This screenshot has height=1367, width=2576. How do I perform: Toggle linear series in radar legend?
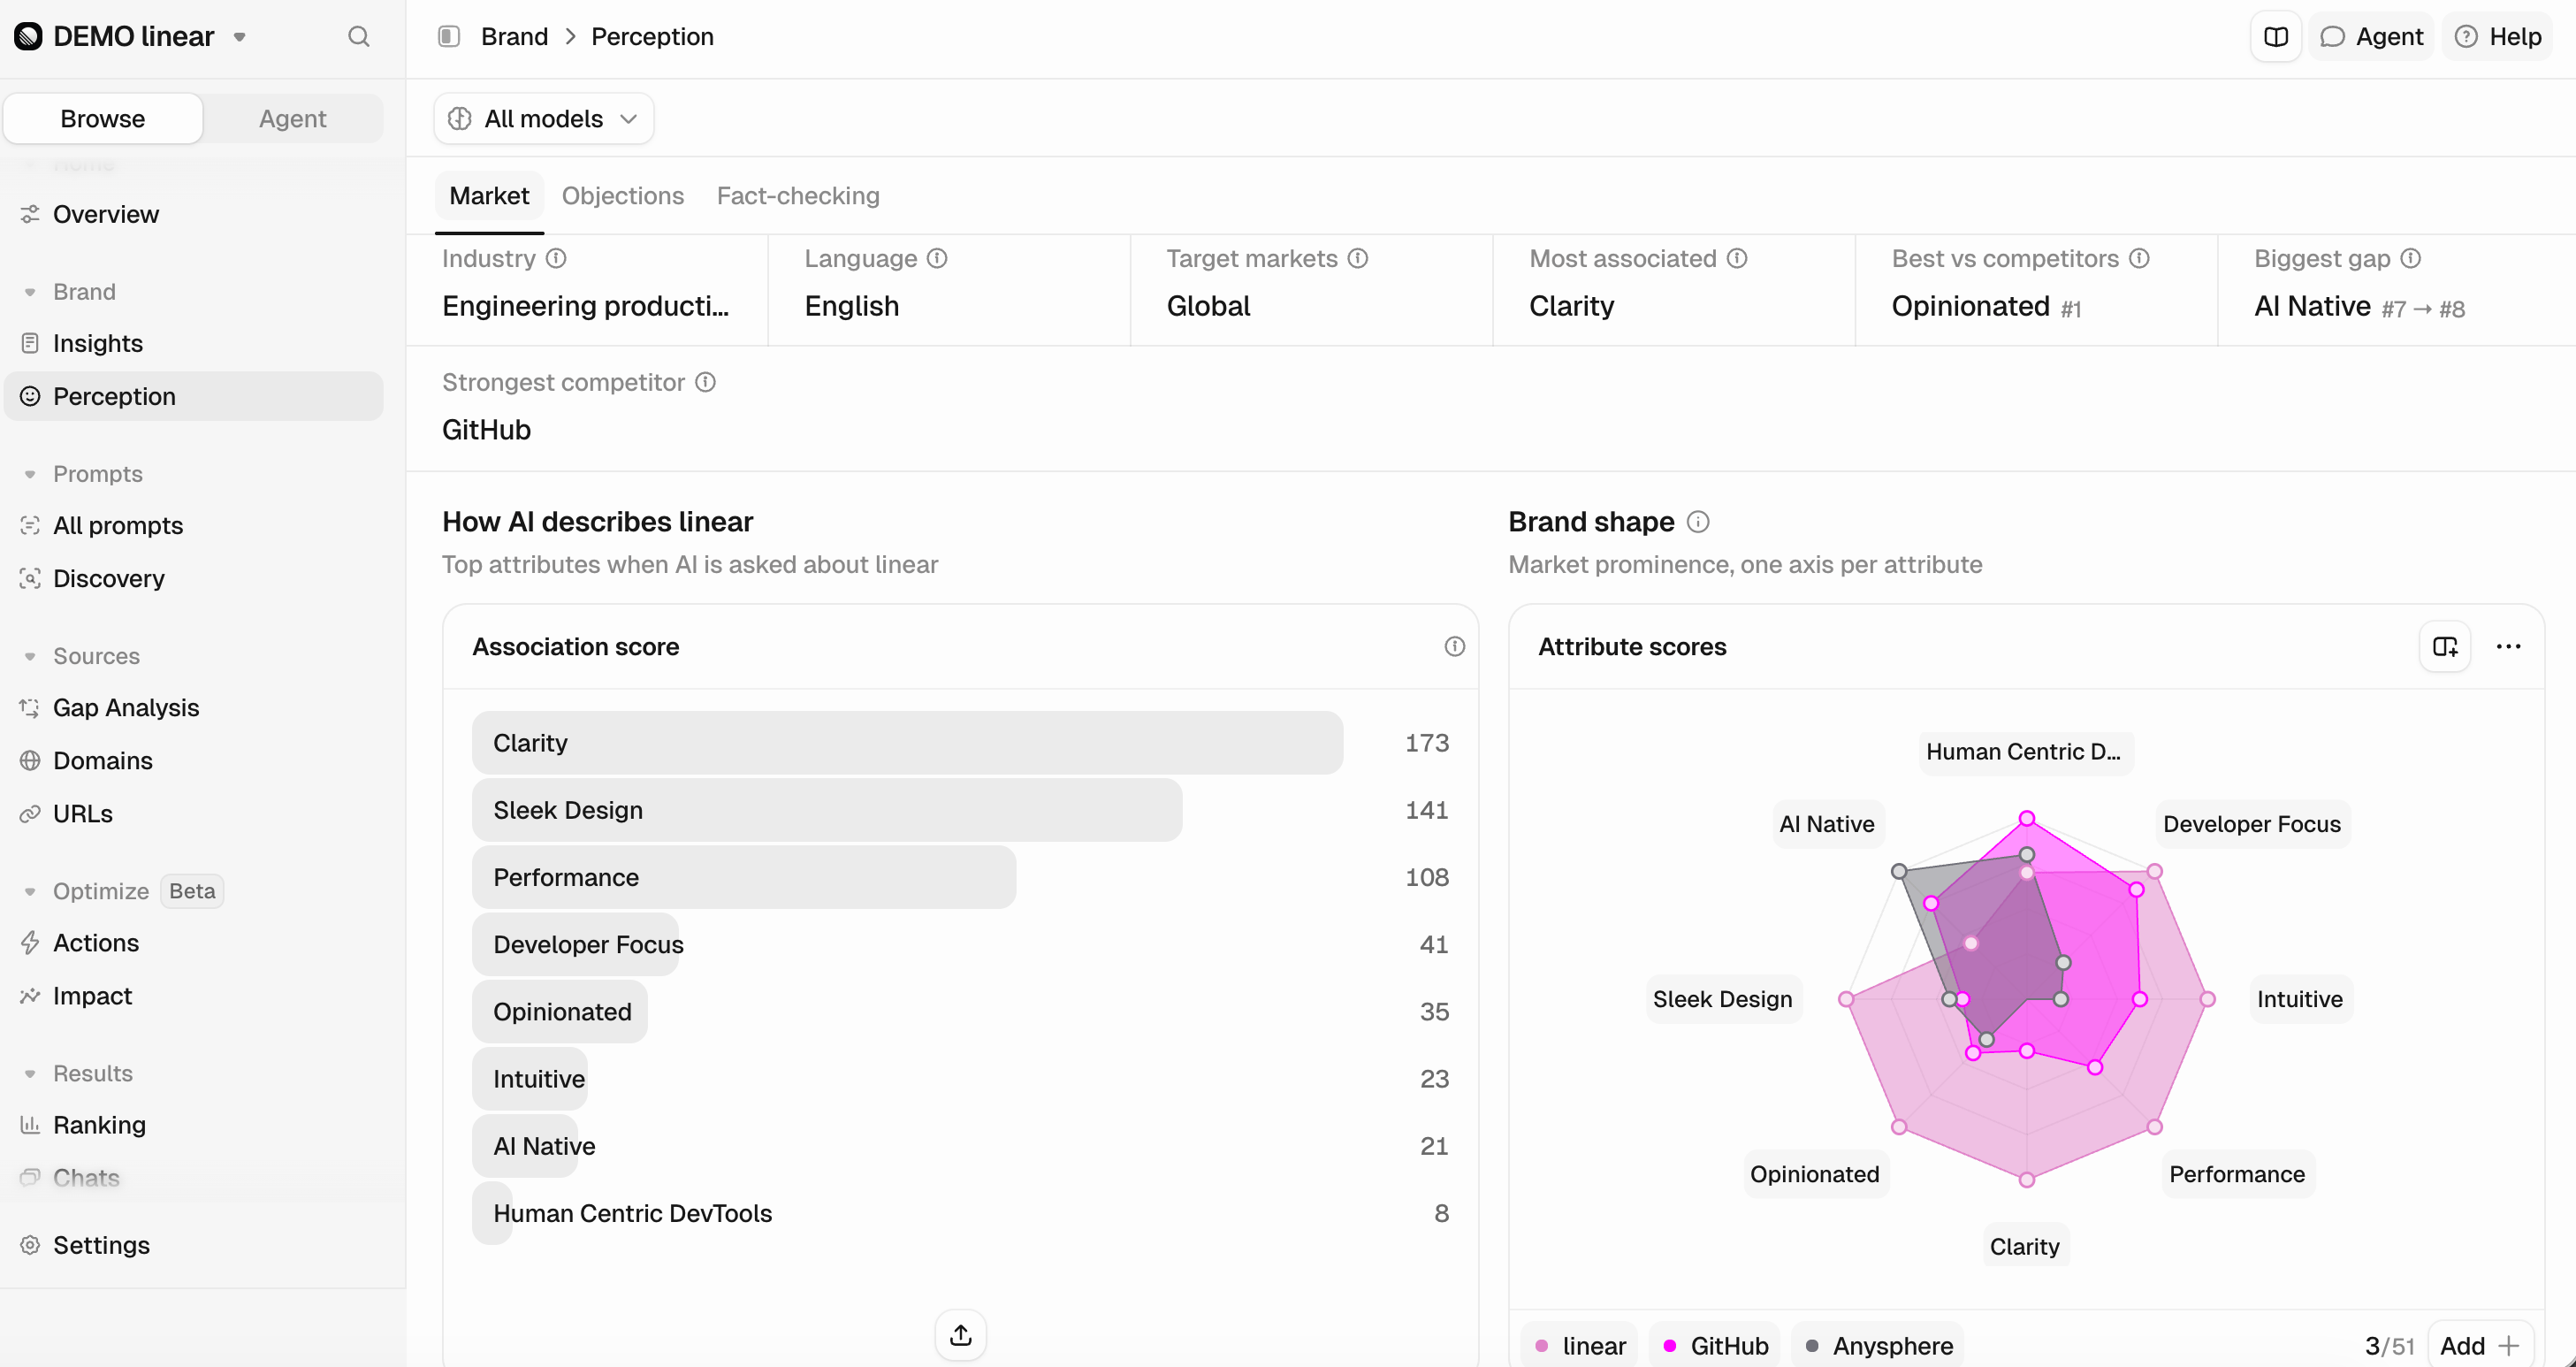pyautogui.click(x=1580, y=1346)
